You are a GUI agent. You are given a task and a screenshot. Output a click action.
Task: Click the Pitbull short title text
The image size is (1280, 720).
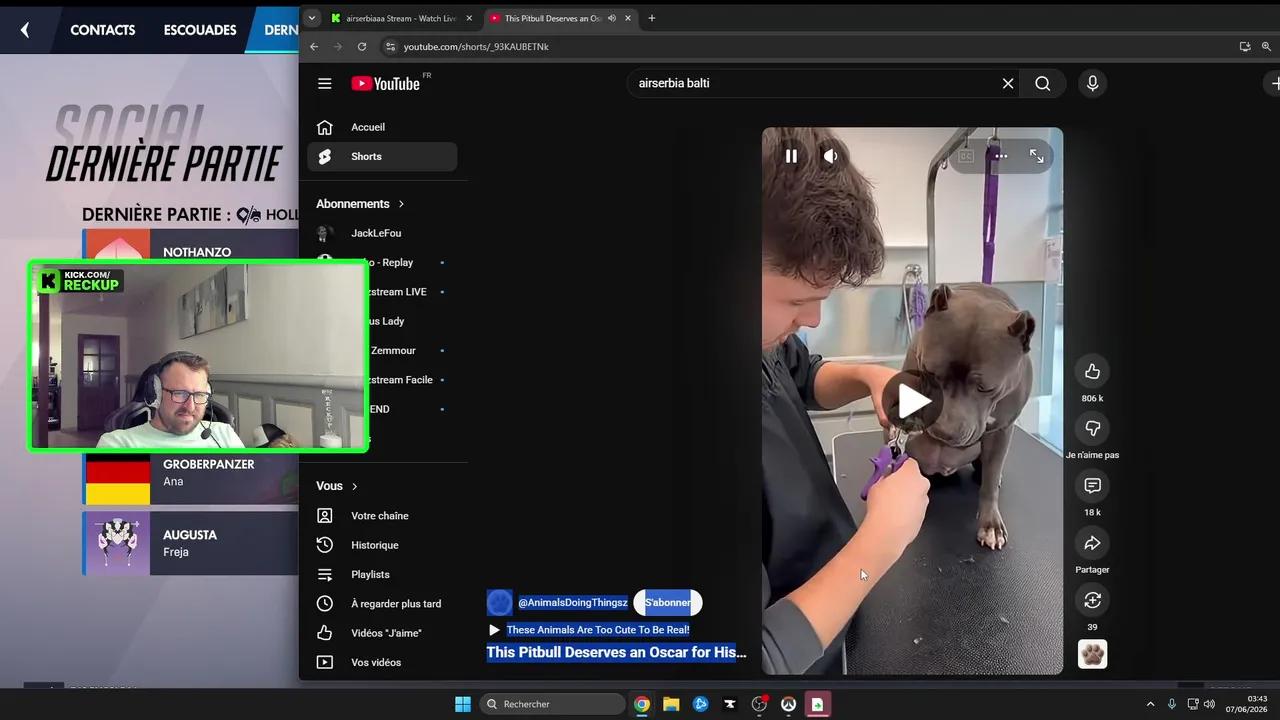(x=616, y=652)
